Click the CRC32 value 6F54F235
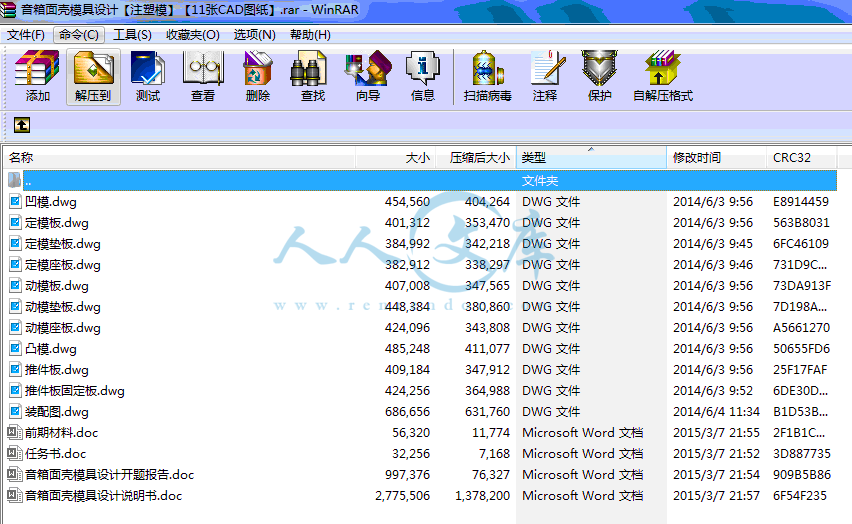852x524 pixels. pyautogui.click(x=800, y=496)
